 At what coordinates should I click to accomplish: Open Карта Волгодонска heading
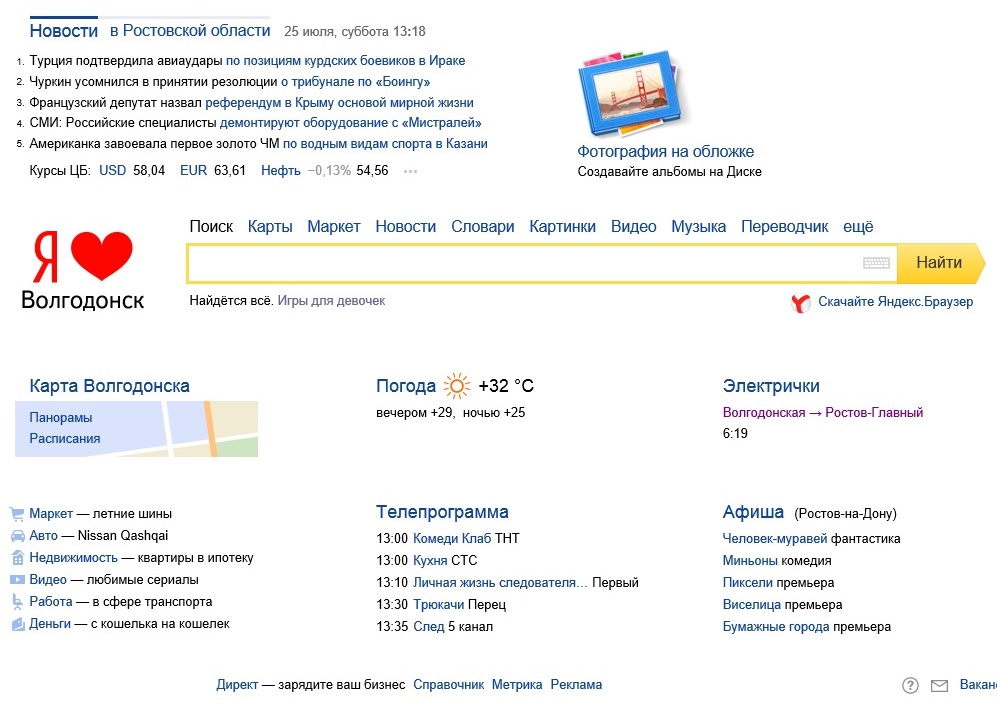point(109,386)
